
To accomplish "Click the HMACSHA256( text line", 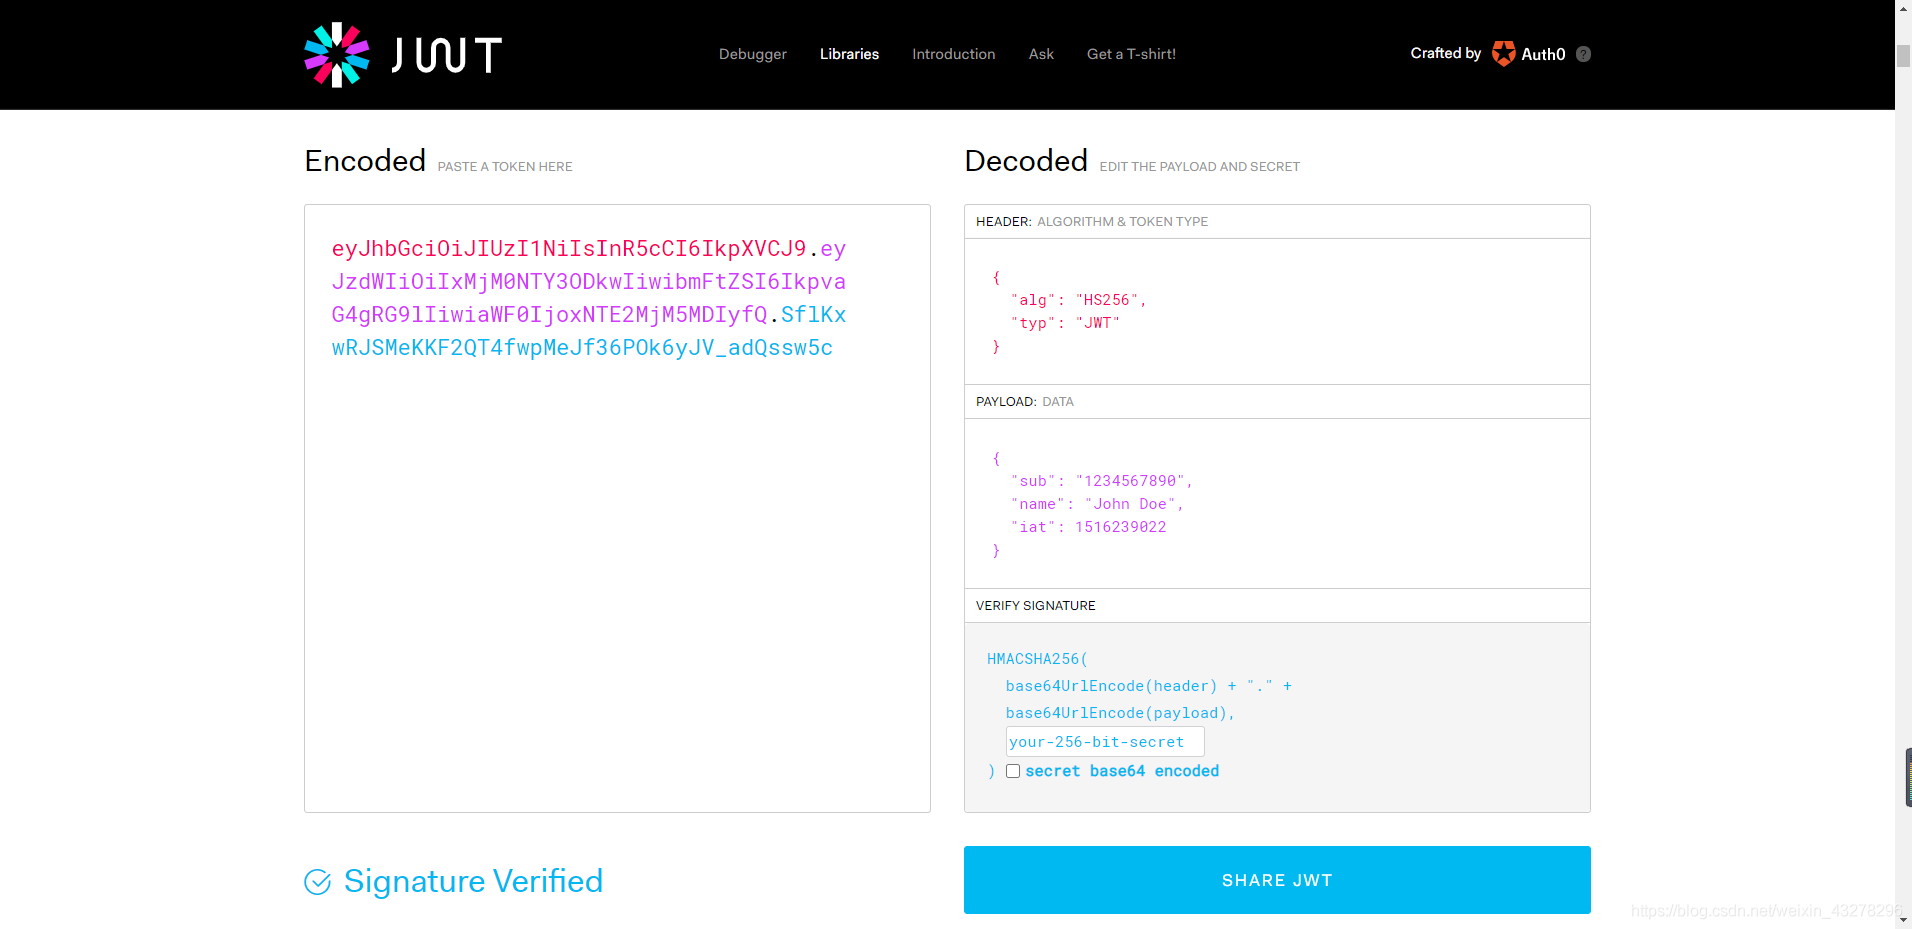I will 1037,659.
